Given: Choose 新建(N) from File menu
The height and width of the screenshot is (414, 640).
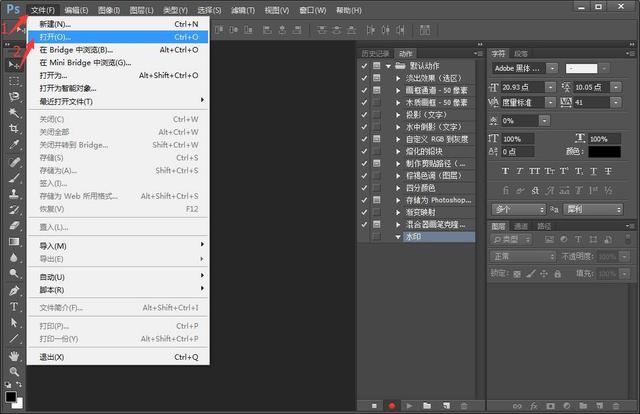Looking at the screenshot, I should tap(118, 24).
